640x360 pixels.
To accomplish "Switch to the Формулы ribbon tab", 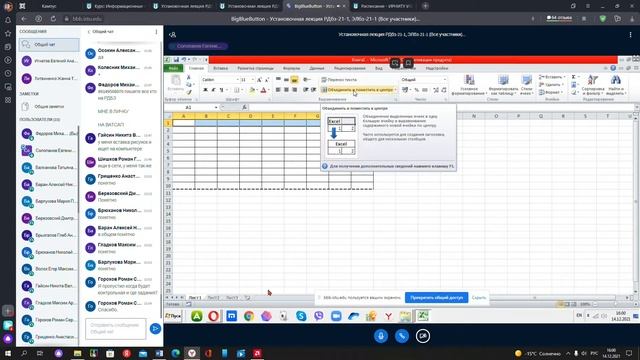I will coord(291,68).
